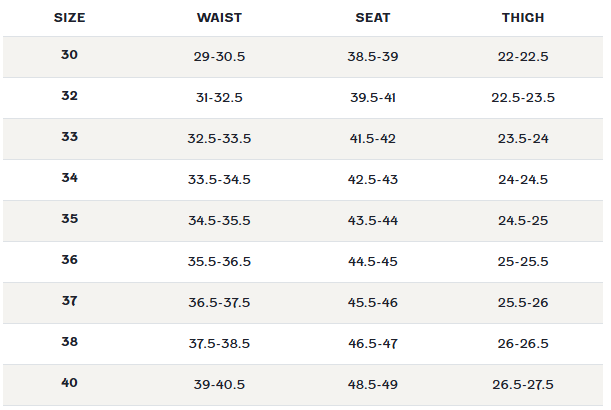The height and width of the screenshot is (410, 611).
Task: Click the SEAT column header
Action: pos(373,18)
